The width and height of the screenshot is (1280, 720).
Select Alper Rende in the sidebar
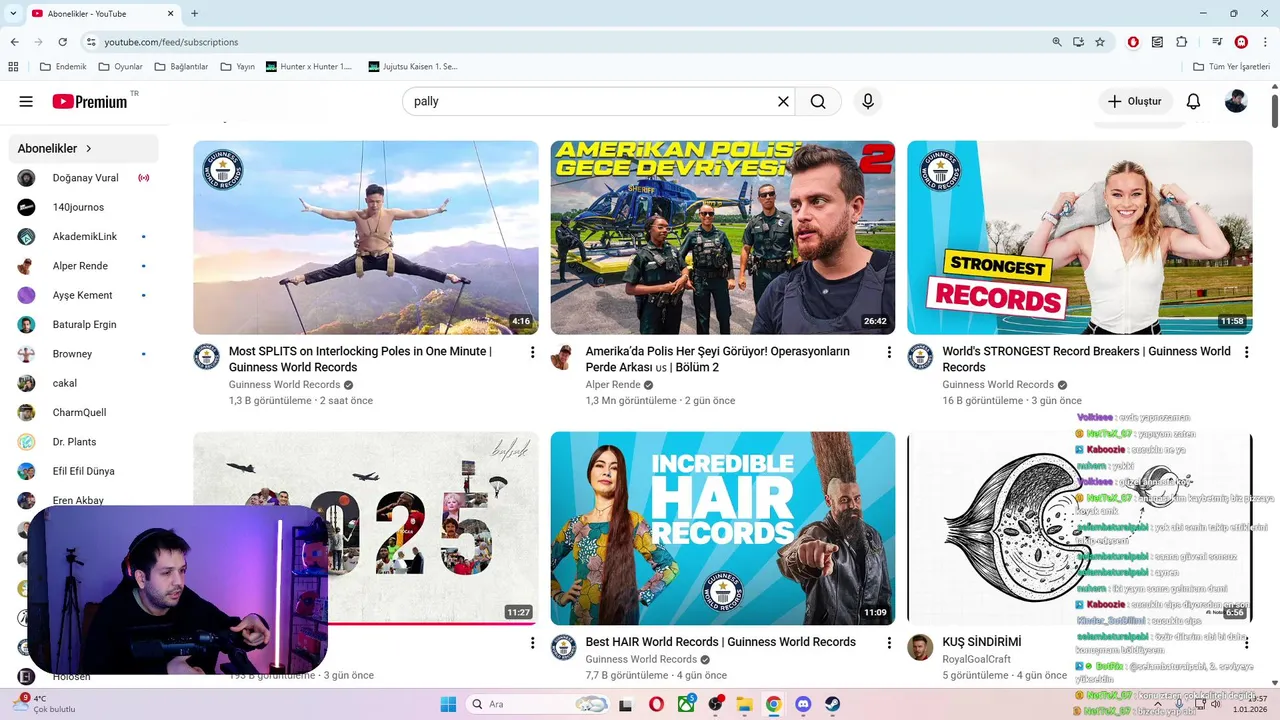coord(82,266)
